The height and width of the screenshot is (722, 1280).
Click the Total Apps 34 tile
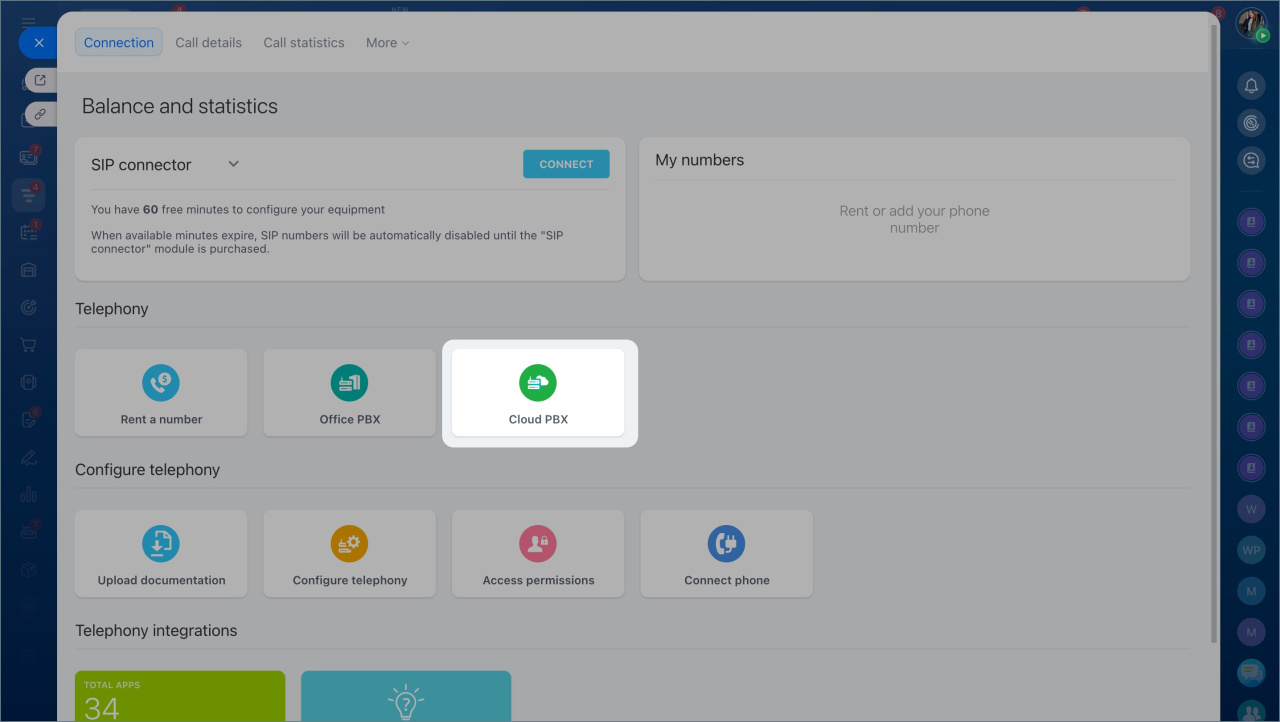click(180, 696)
